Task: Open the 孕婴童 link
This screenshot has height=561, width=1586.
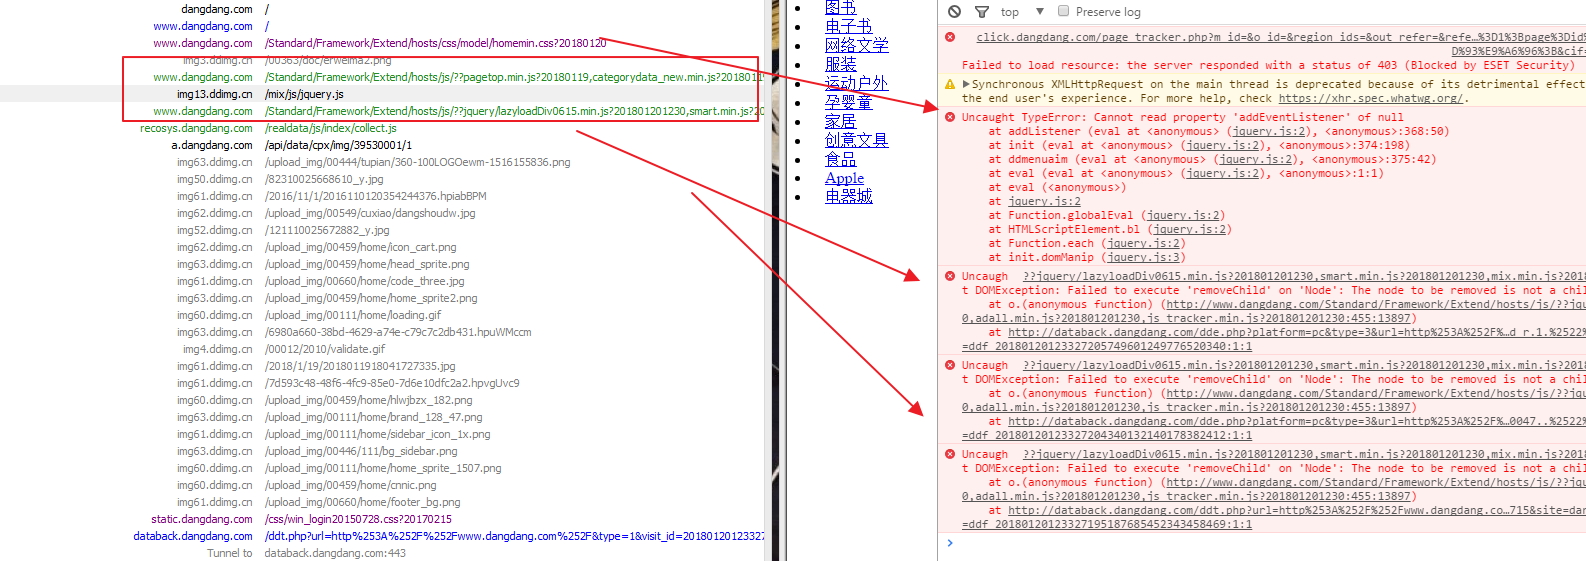Action: (x=848, y=102)
